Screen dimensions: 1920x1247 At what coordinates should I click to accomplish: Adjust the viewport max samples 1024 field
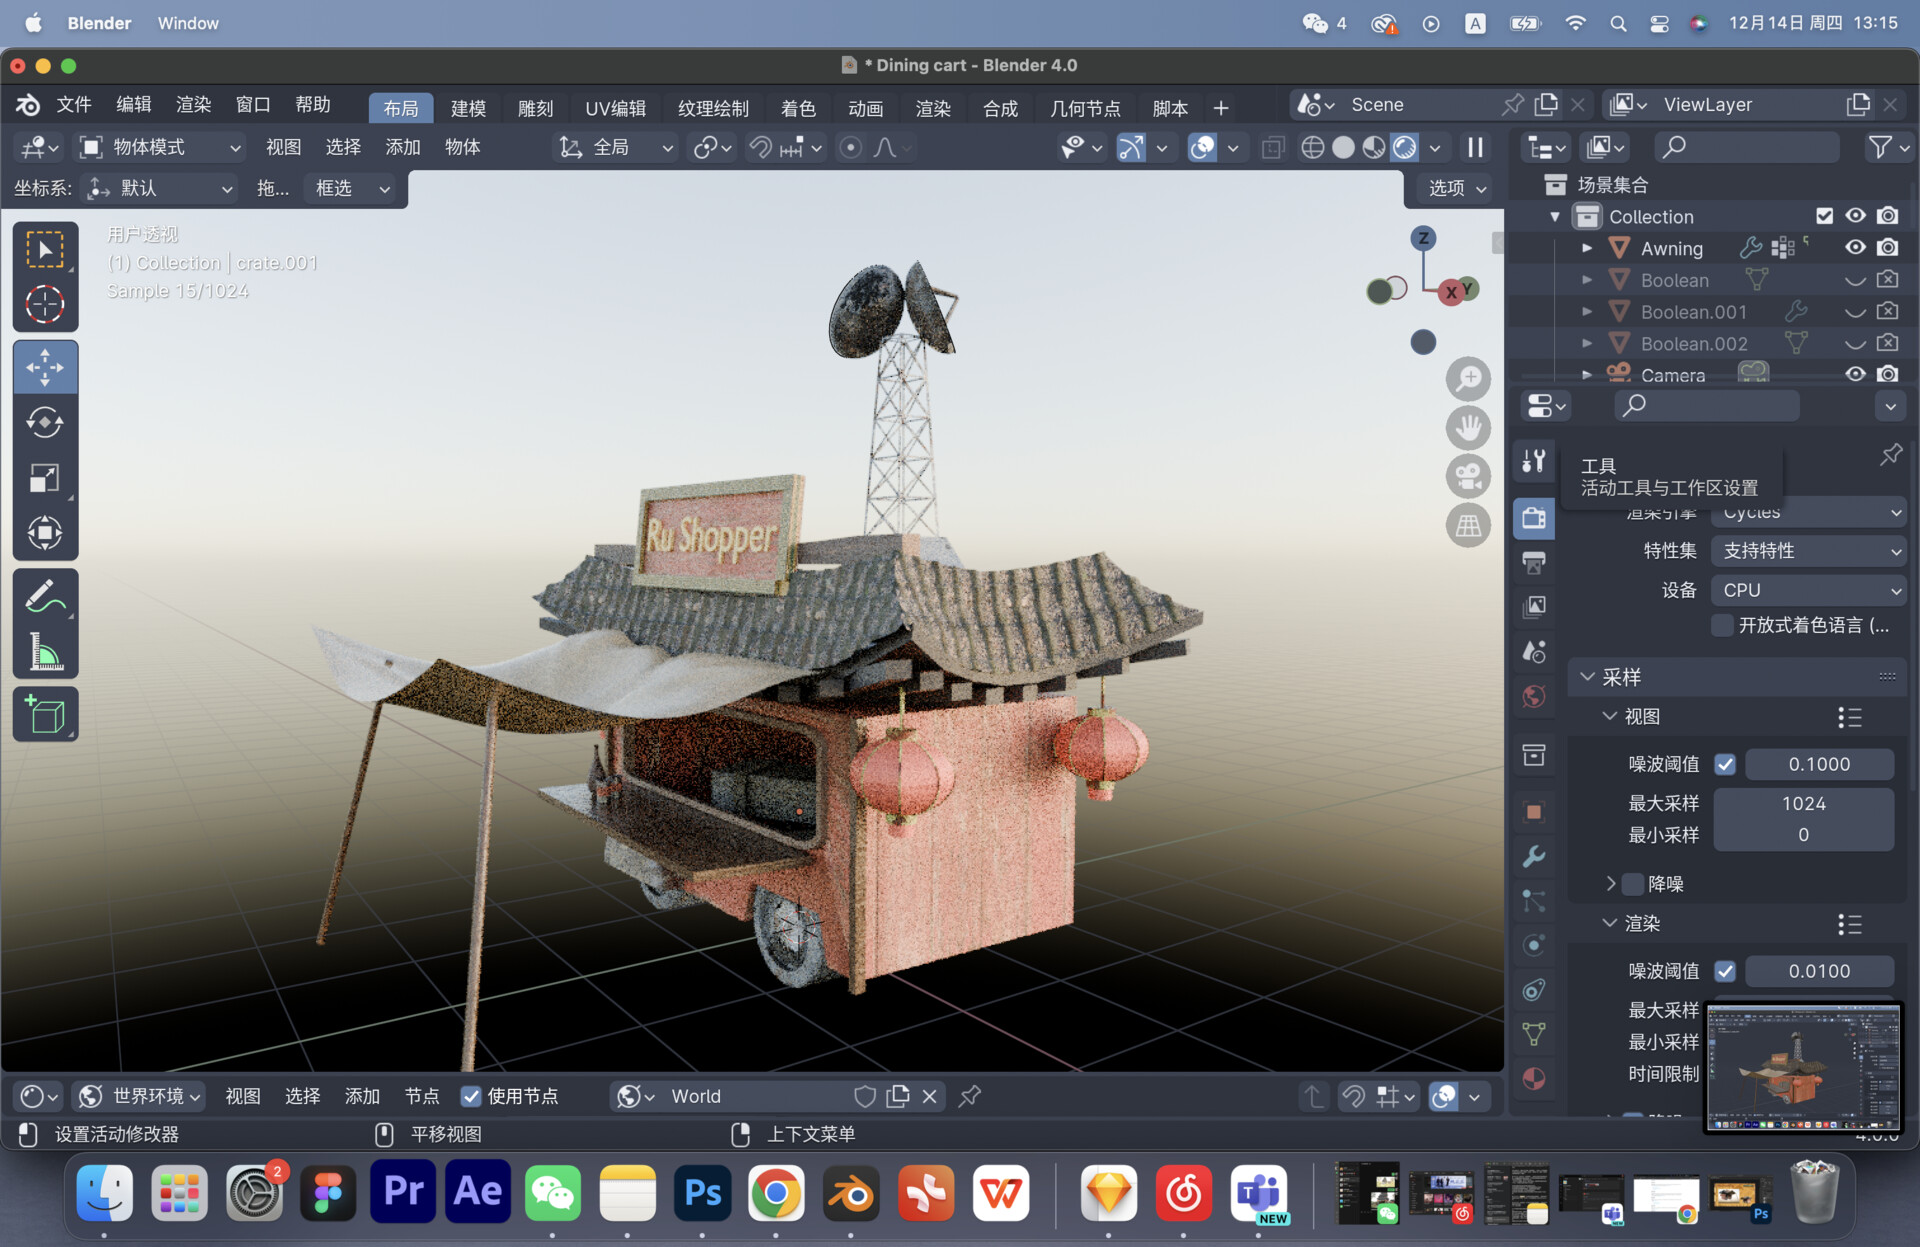[x=1804, y=804]
